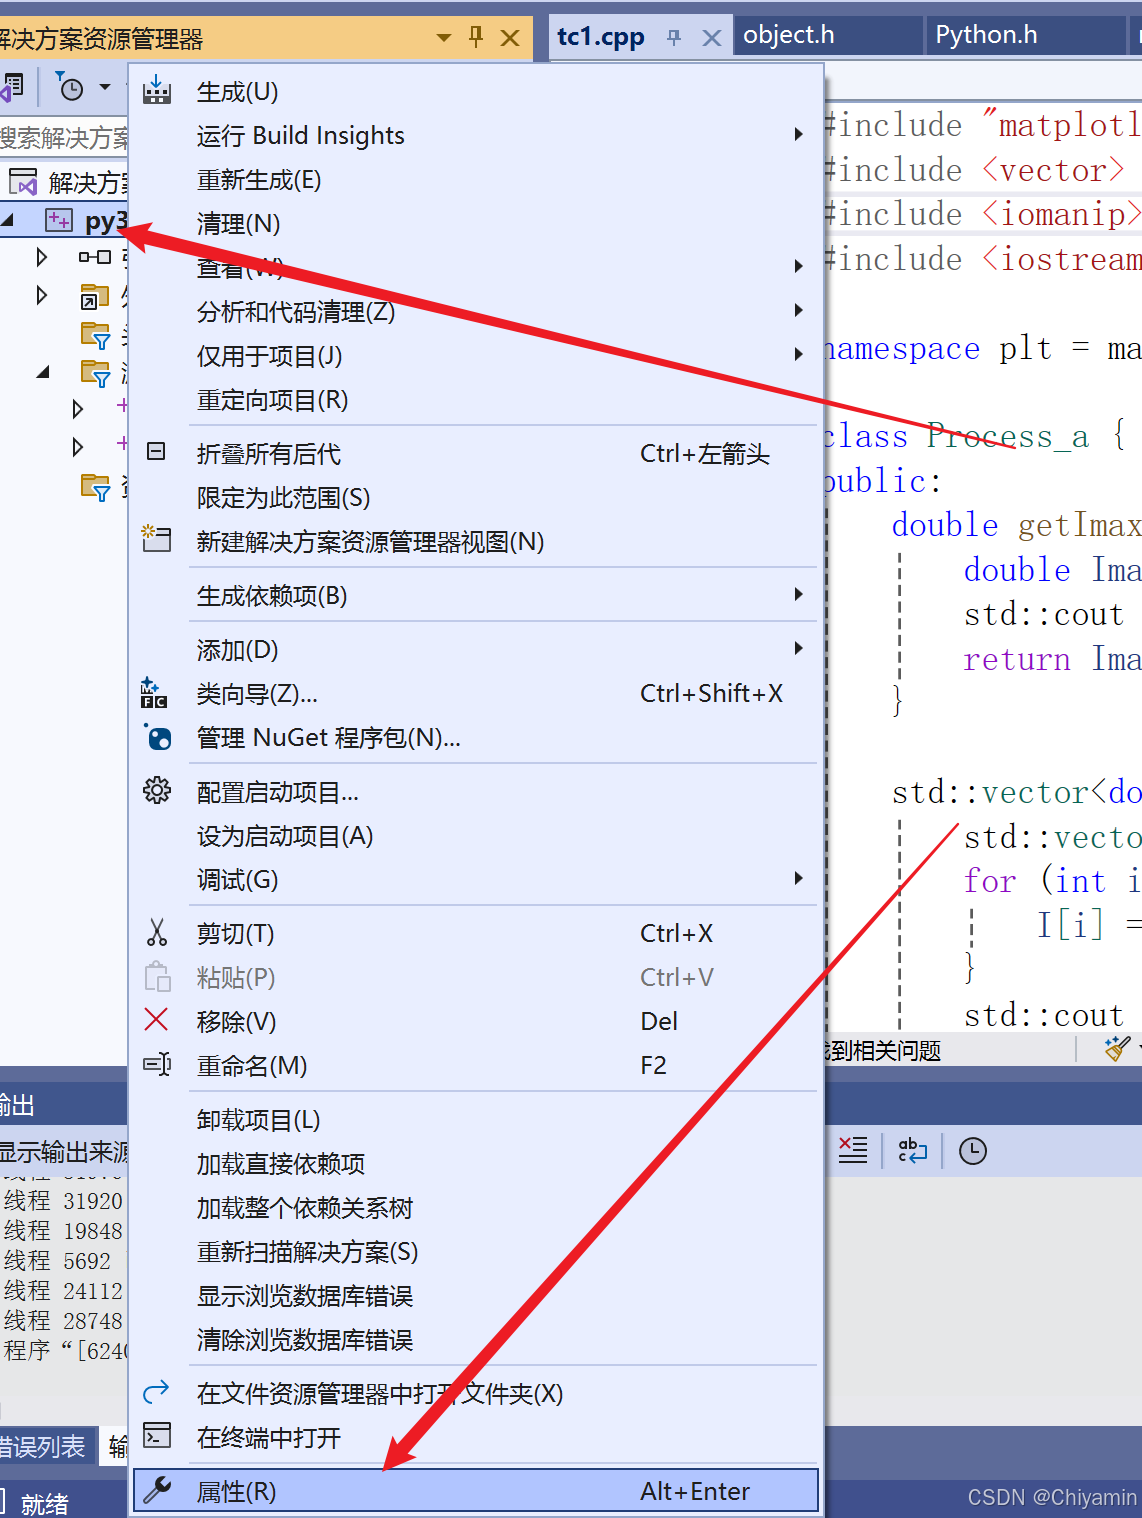The height and width of the screenshot is (1518, 1142).
Task: Click the Build (生成) icon in context menu
Action: pyautogui.click(x=157, y=90)
